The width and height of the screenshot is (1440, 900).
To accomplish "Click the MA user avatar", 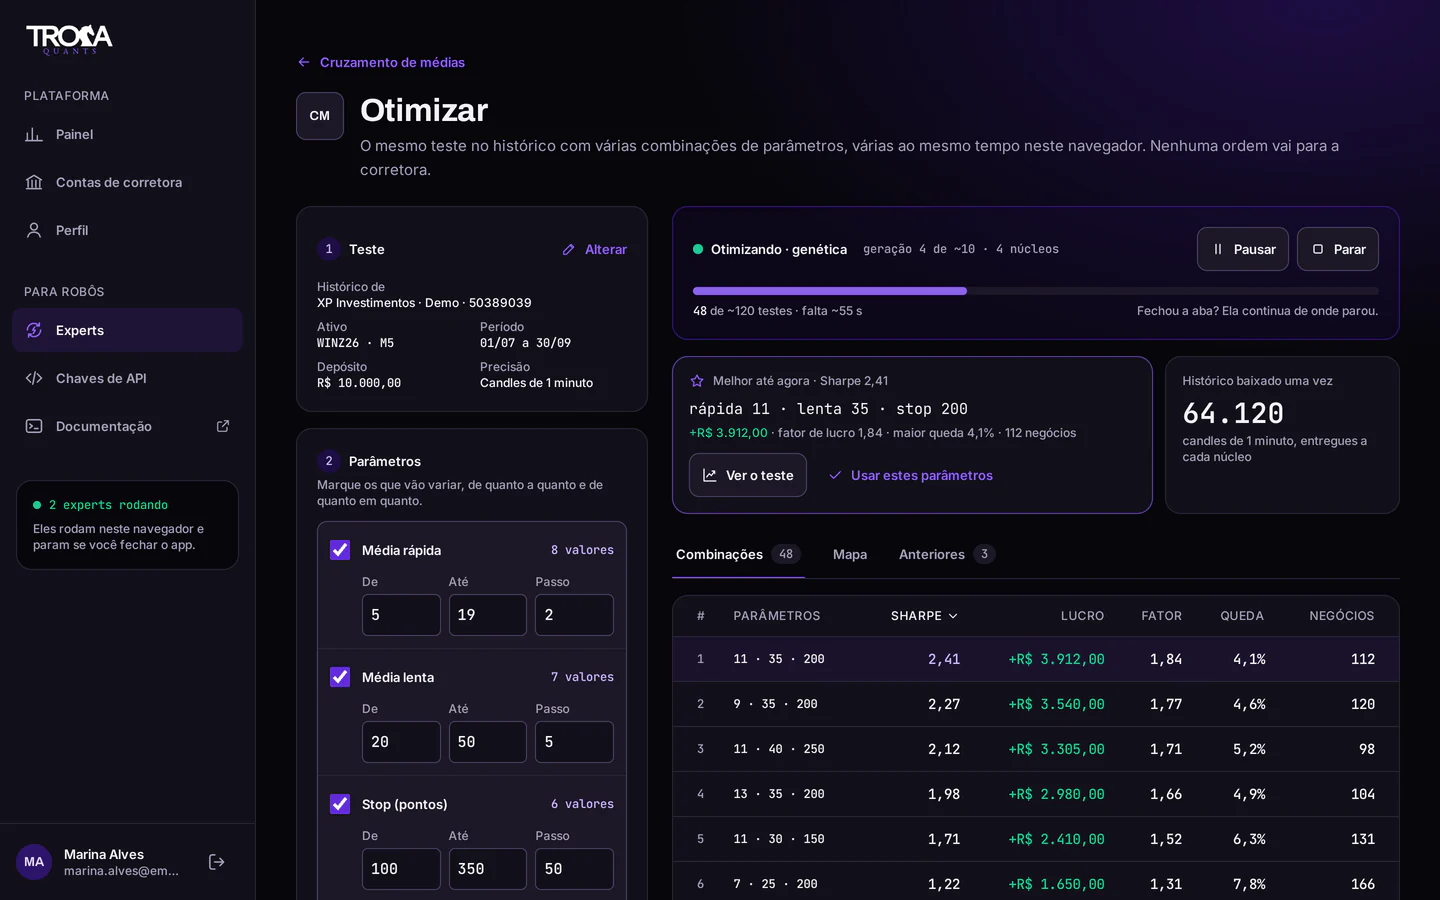I will coord(34,862).
